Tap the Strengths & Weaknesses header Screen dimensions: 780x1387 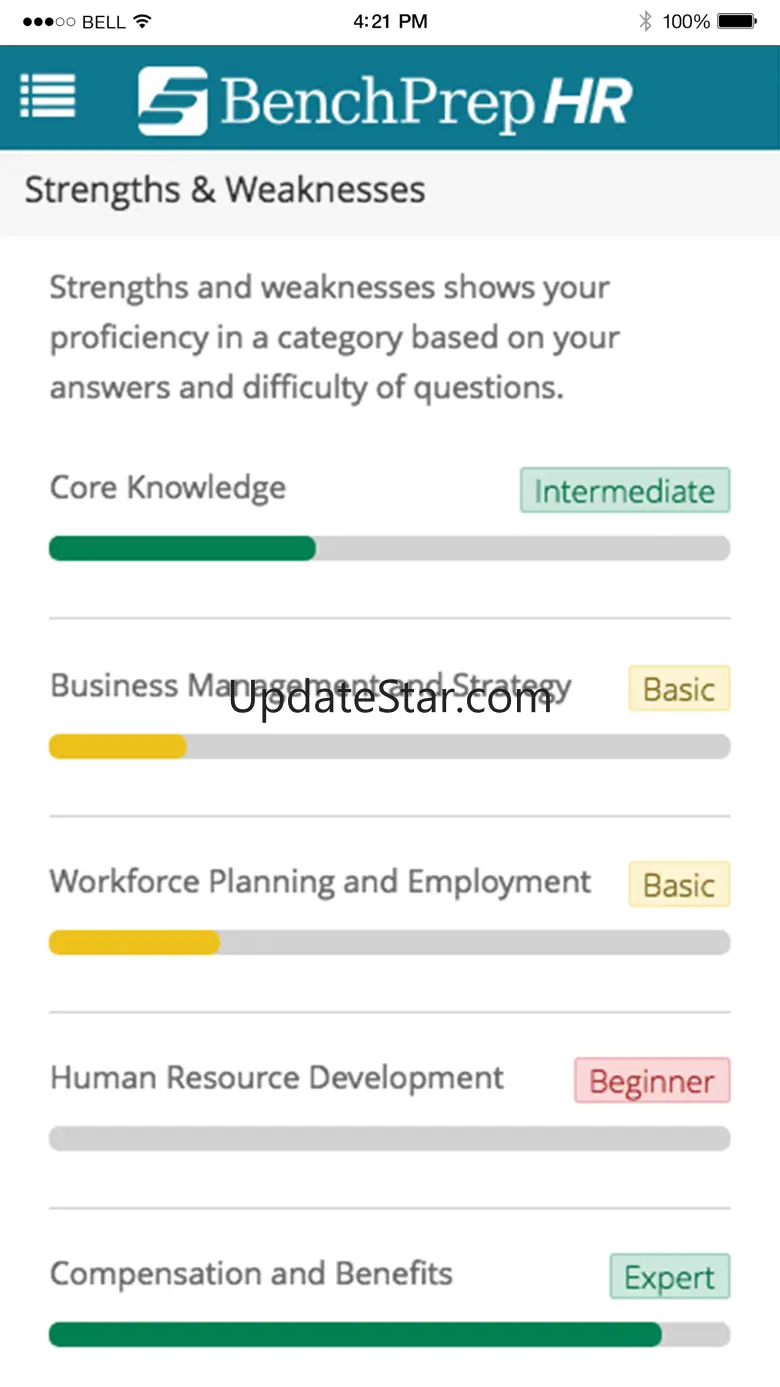(x=225, y=190)
